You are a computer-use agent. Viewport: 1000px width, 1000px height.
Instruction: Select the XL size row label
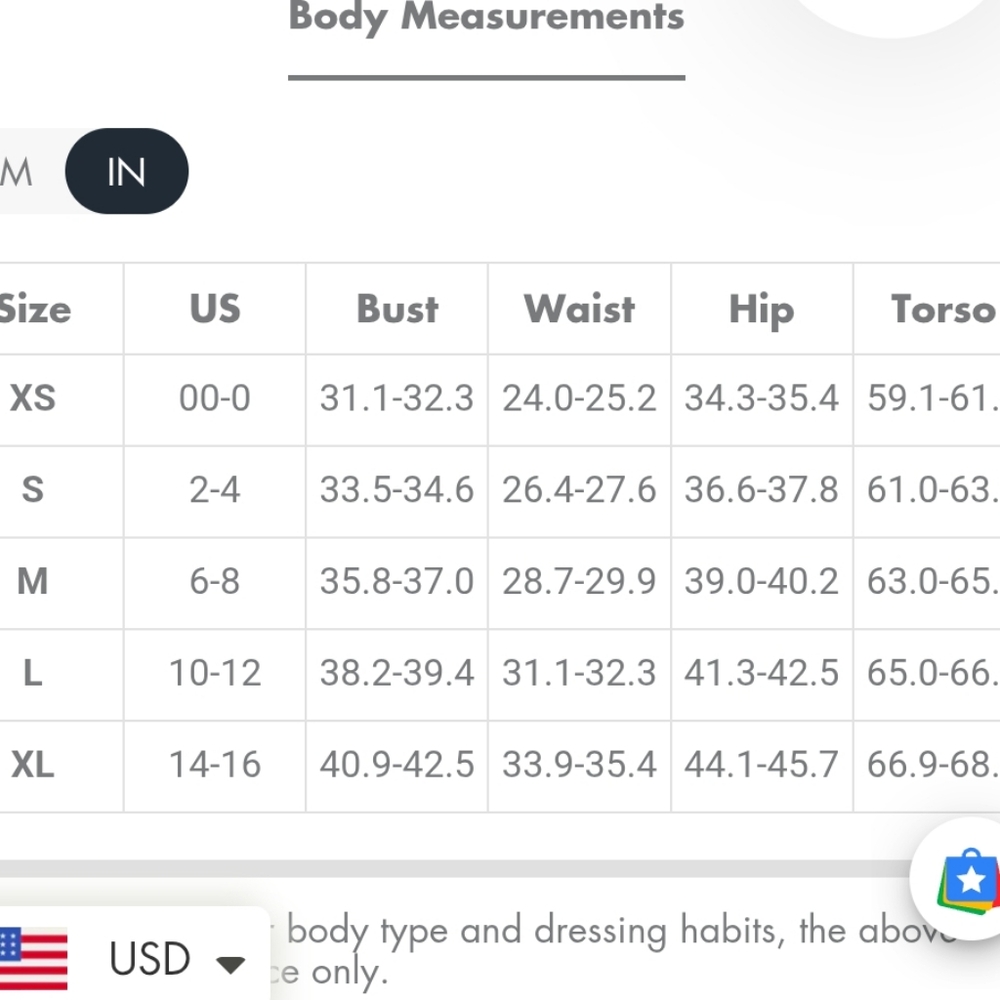[x=33, y=765]
